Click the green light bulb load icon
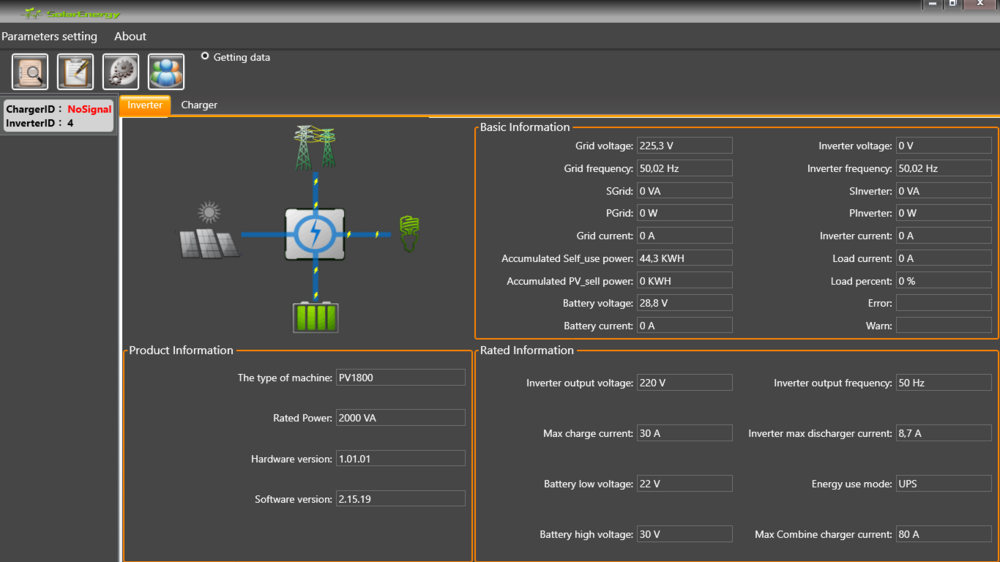1000x562 pixels. click(409, 232)
